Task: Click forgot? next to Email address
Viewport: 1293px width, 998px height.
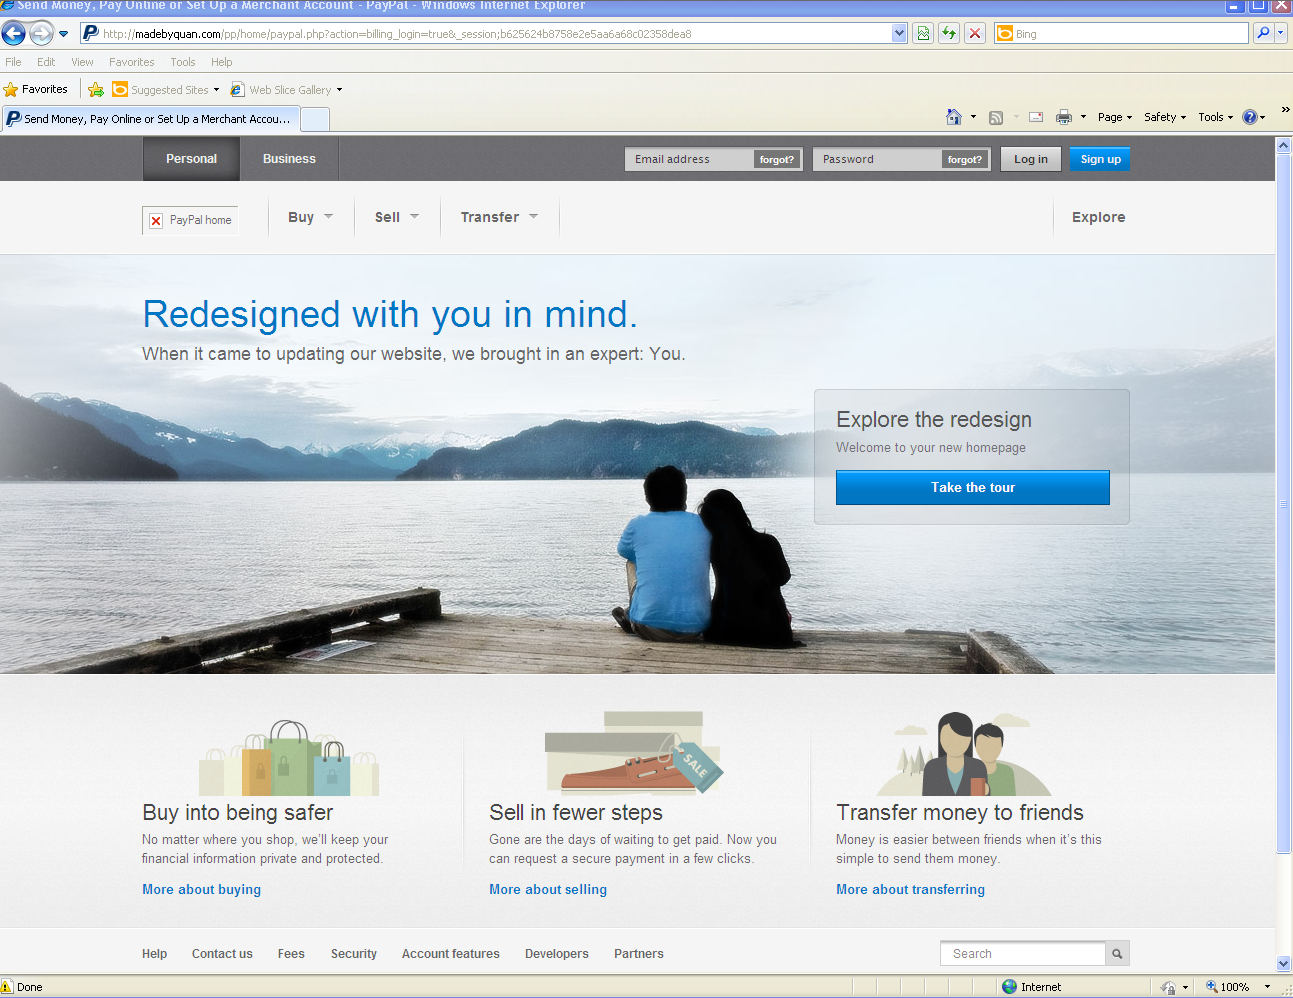Action: [x=777, y=160]
